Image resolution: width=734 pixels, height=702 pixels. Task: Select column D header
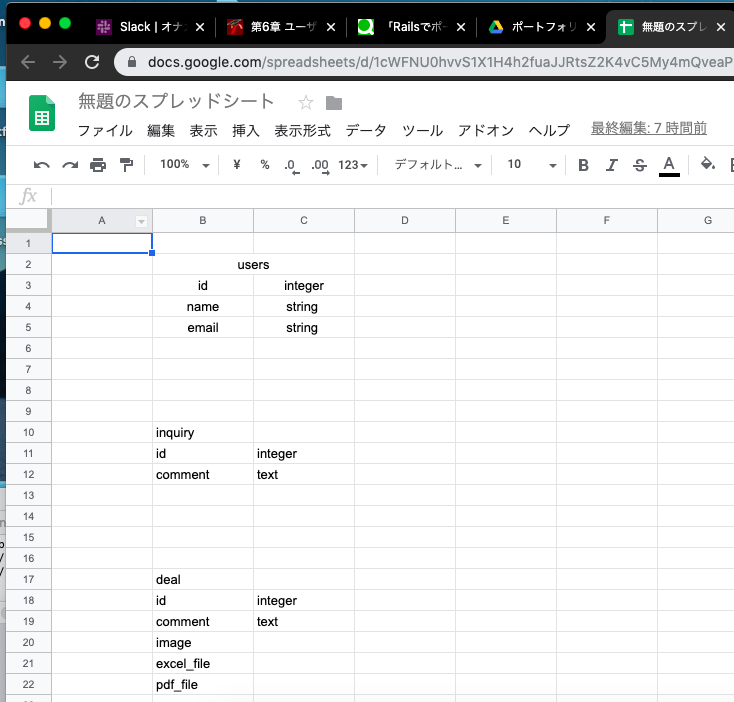(405, 220)
